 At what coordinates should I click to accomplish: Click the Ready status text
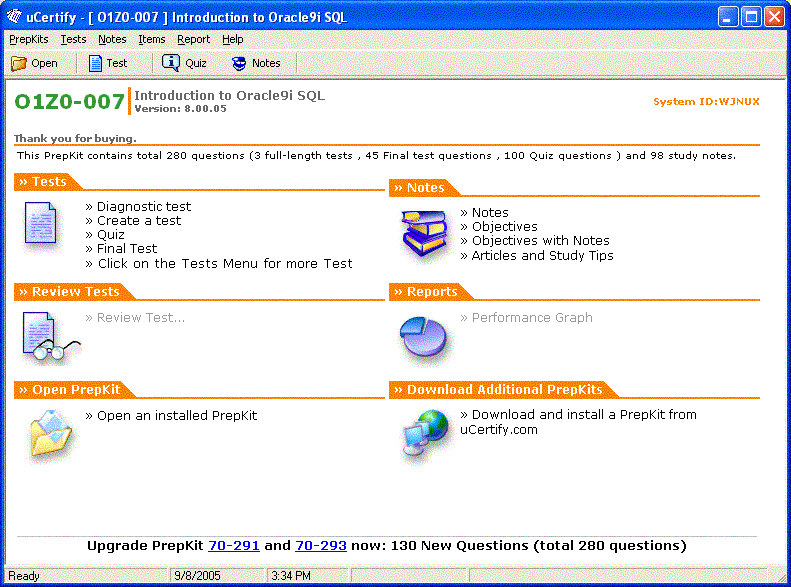click(x=24, y=575)
